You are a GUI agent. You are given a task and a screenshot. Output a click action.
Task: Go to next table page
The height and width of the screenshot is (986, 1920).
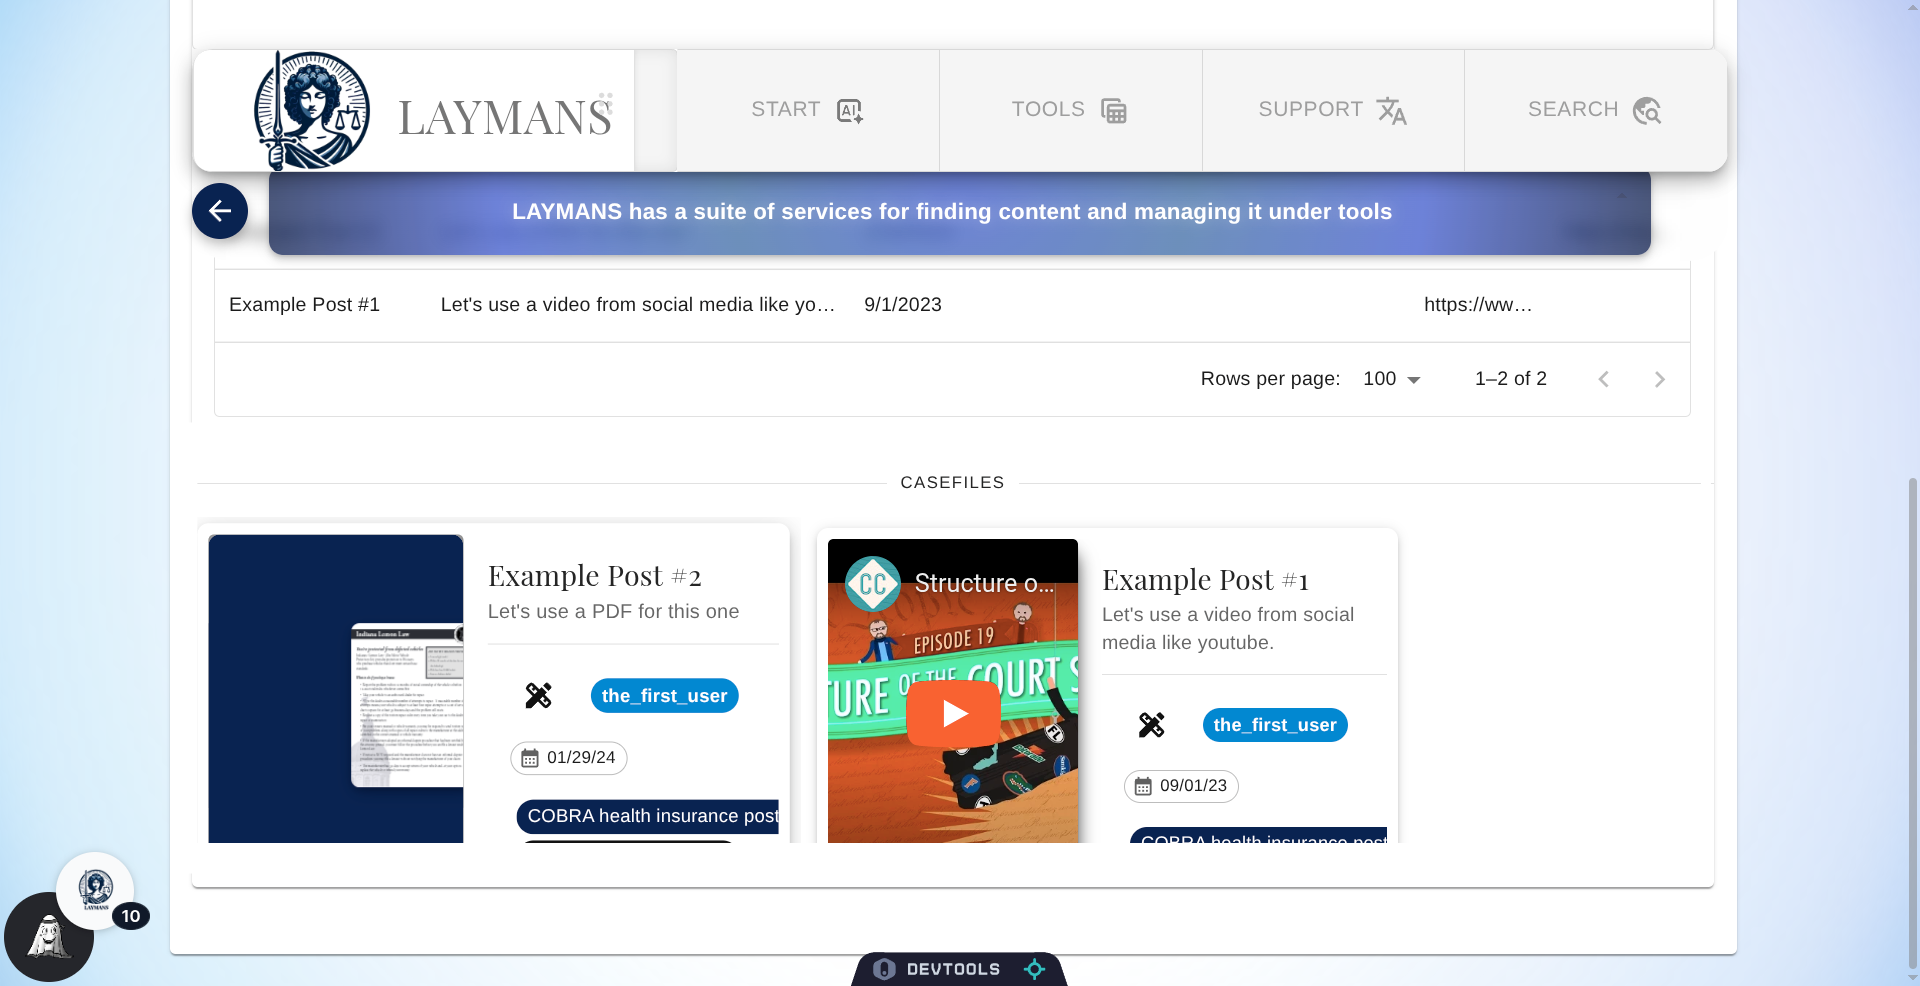coord(1659,379)
